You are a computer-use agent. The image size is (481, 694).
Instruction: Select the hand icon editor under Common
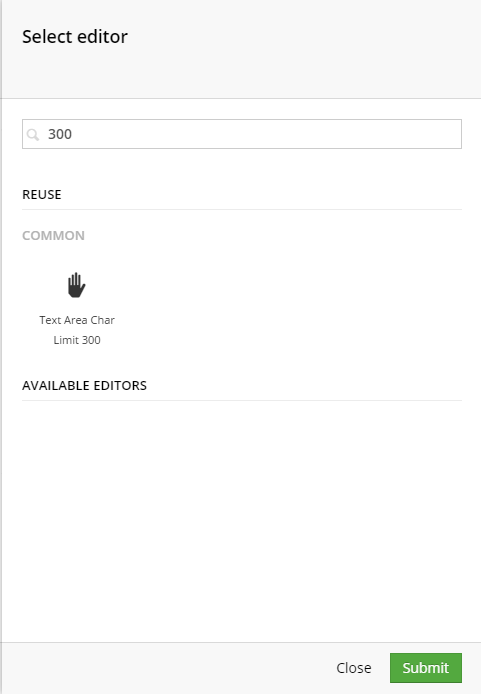tap(77, 285)
